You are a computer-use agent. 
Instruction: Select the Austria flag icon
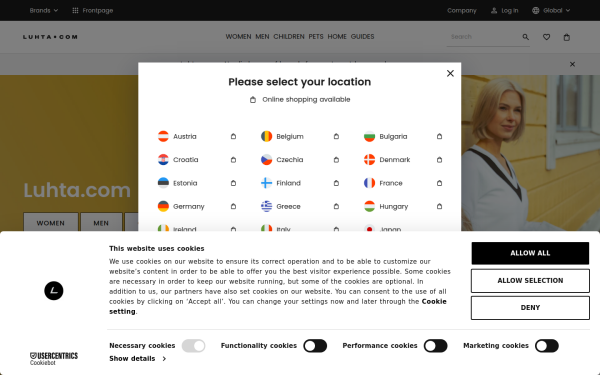click(x=163, y=136)
